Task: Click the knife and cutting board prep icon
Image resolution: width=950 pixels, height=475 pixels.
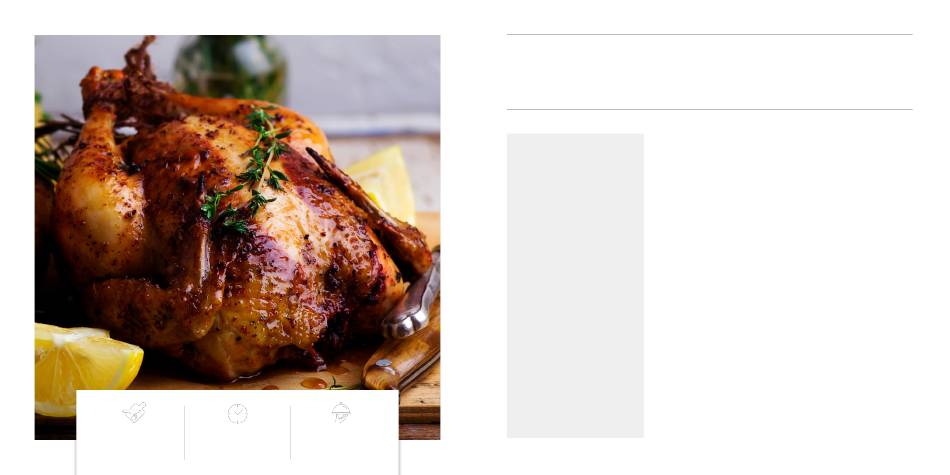Action: tap(134, 413)
